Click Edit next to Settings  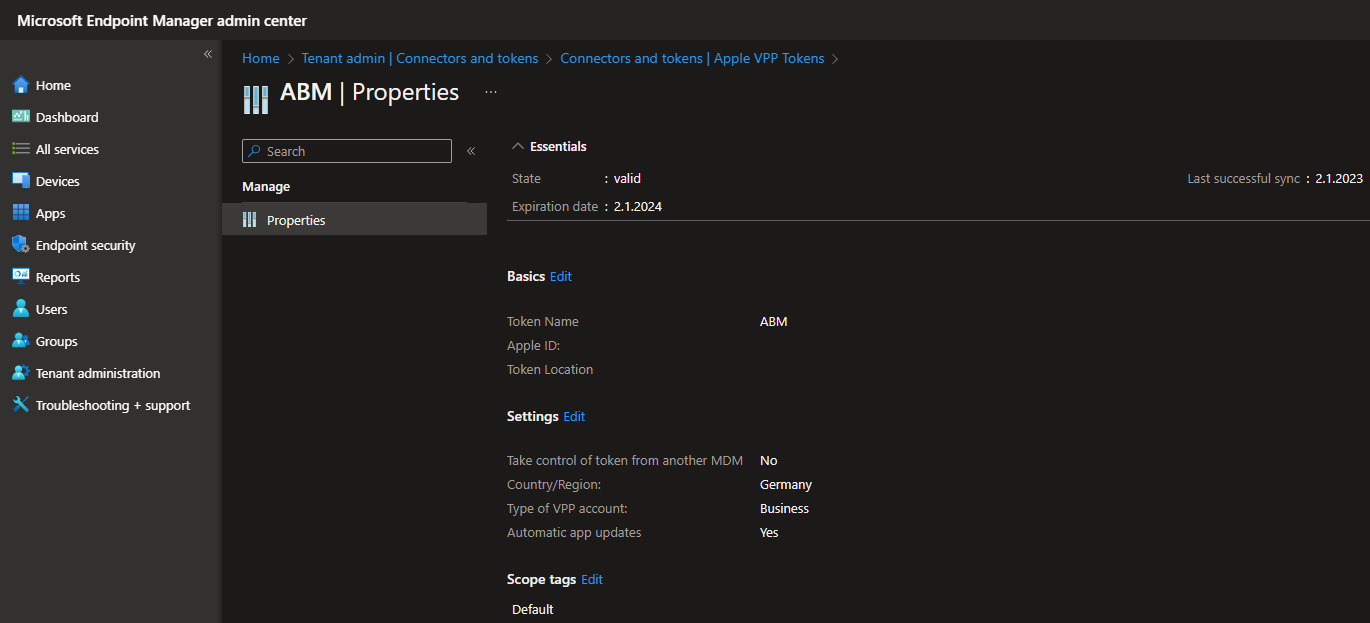tap(574, 416)
